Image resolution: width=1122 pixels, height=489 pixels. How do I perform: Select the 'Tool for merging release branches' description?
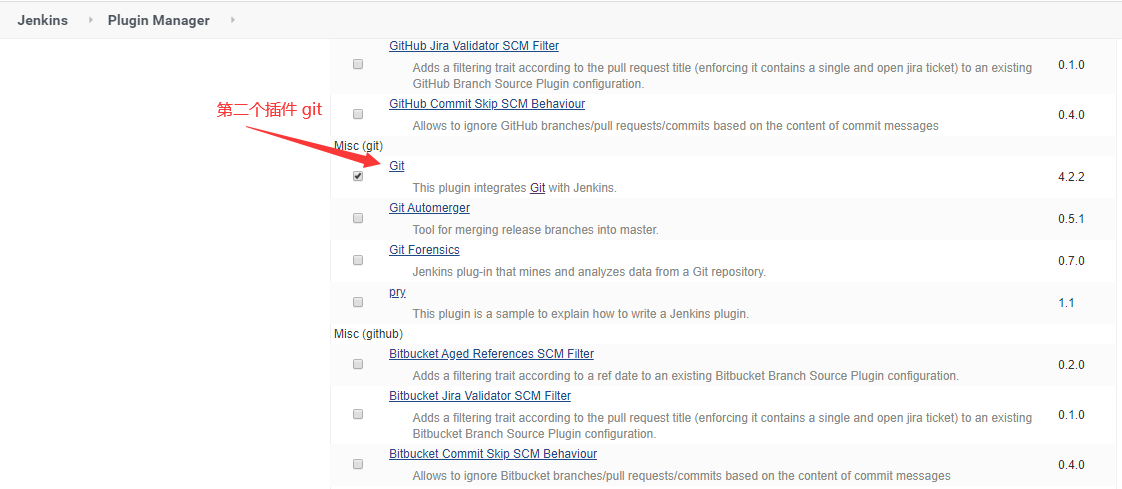(x=535, y=230)
